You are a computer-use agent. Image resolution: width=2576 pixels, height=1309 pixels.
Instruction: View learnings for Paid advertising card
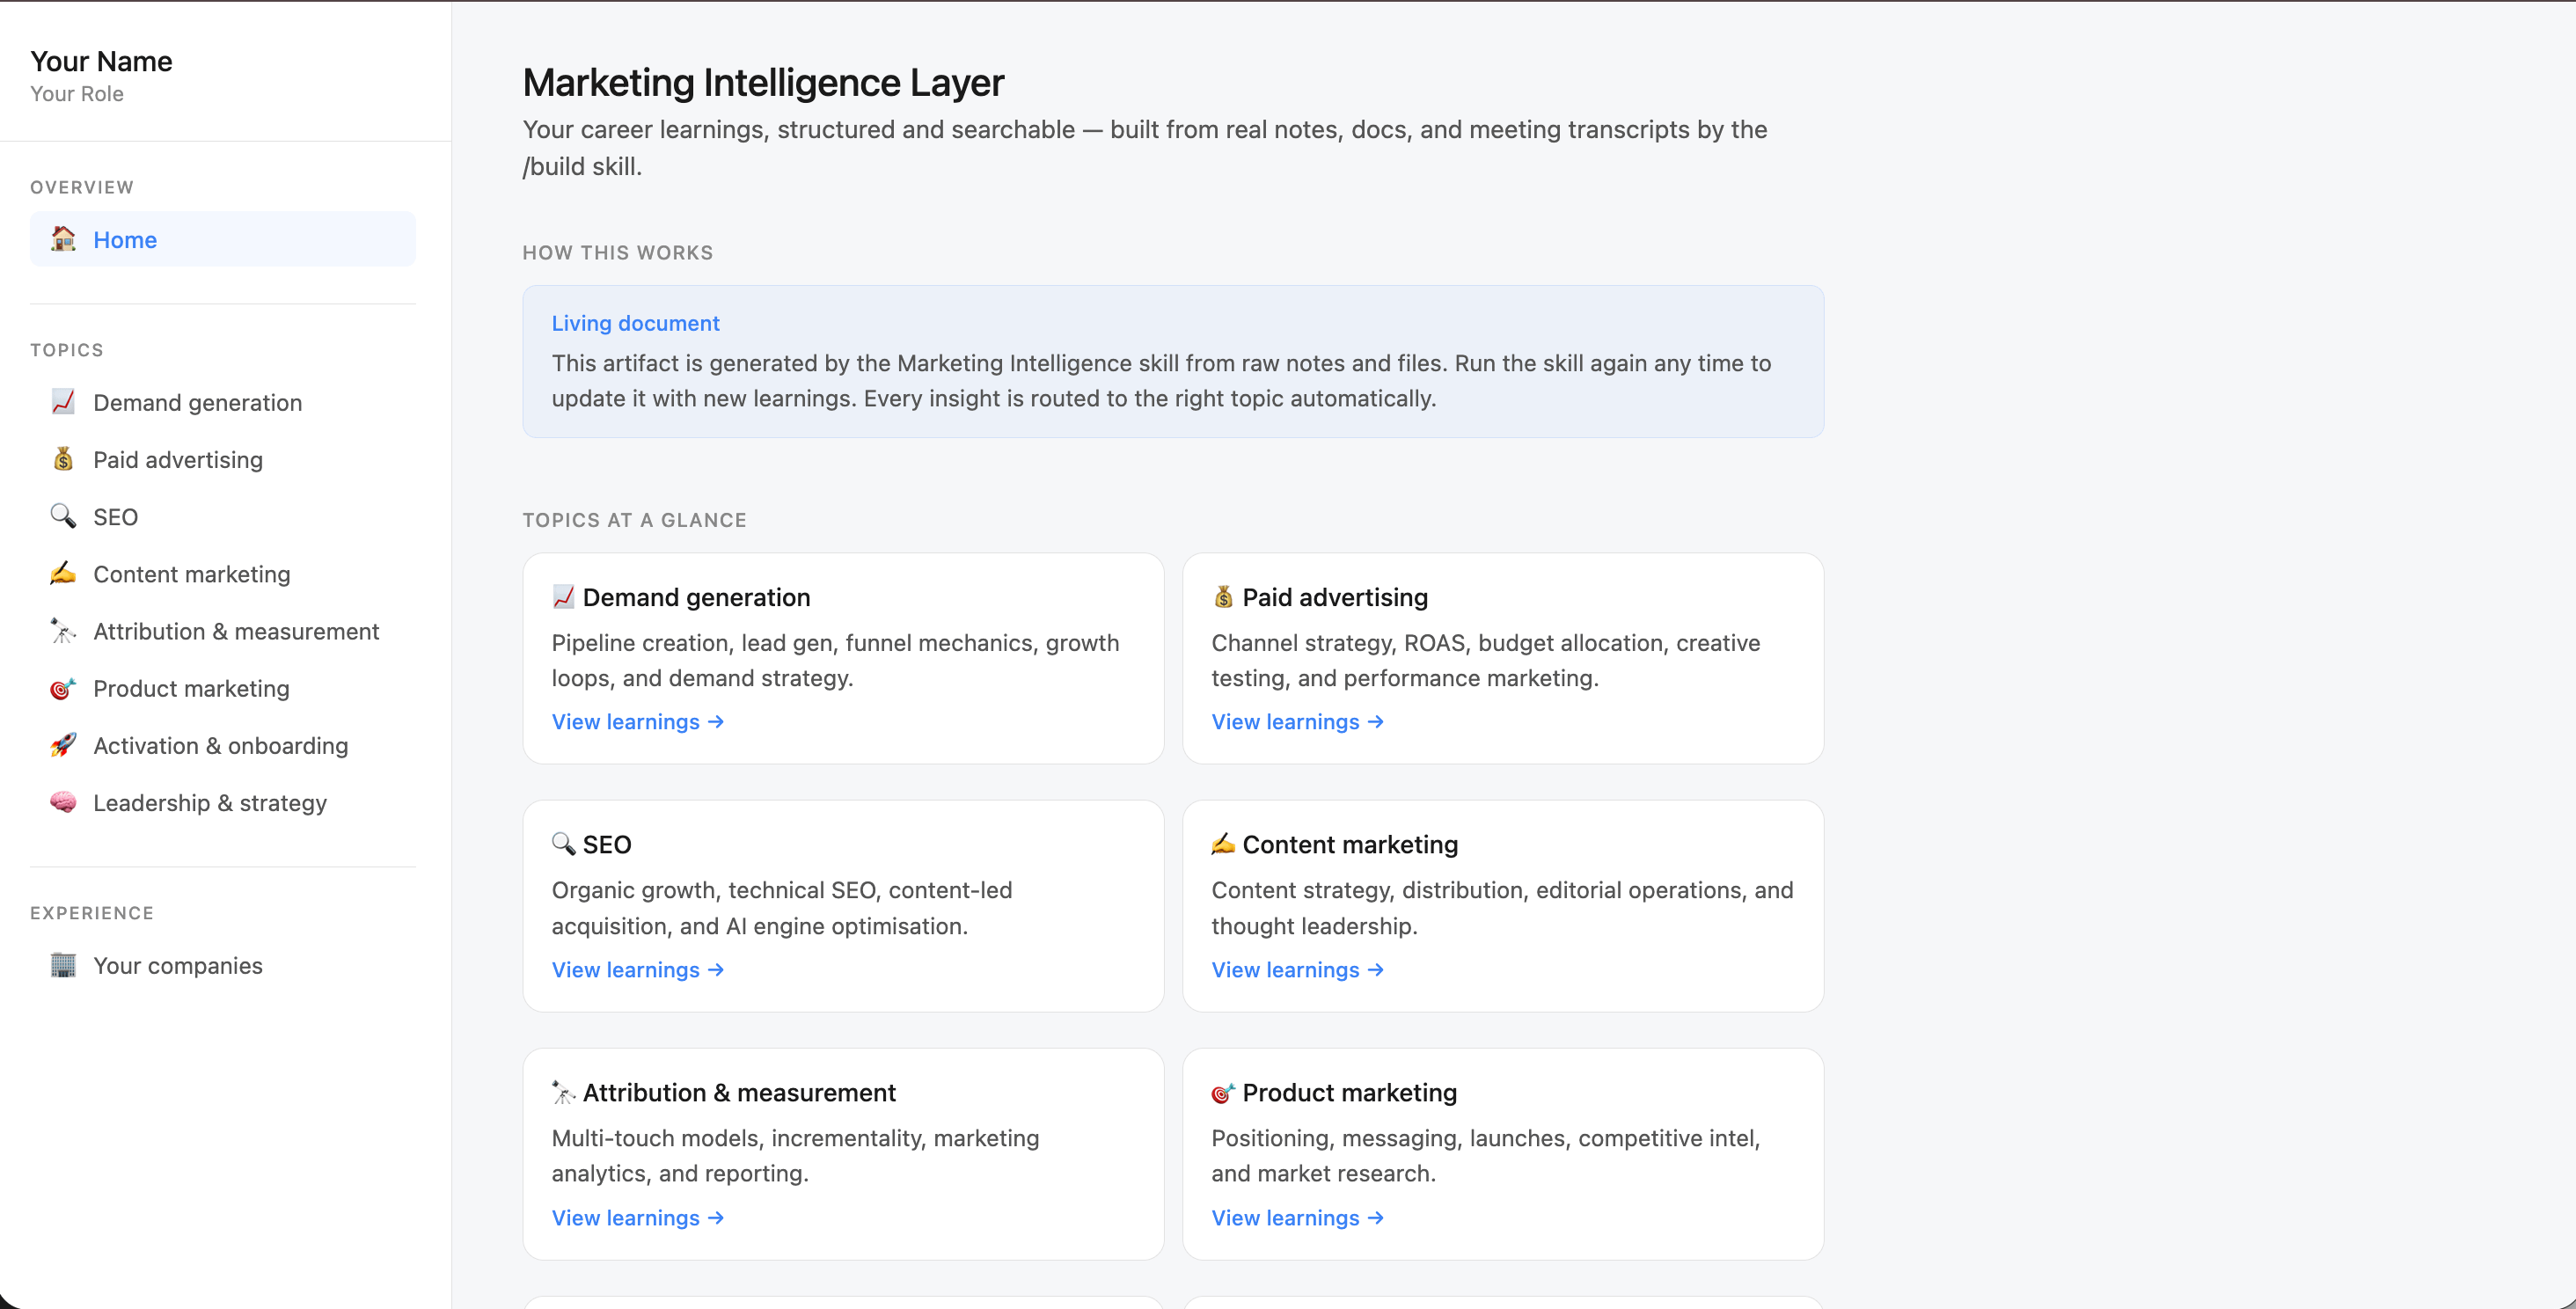click(1298, 721)
